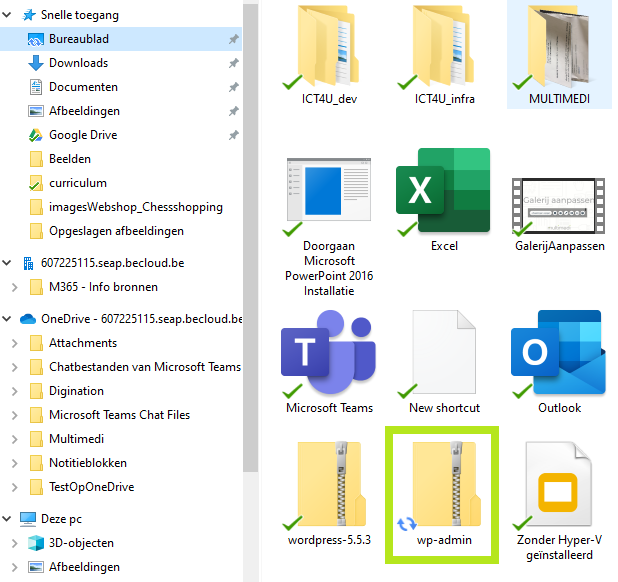Click the 'Microsoft Teams' file name label
618x582 pixels.
[x=329, y=408]
